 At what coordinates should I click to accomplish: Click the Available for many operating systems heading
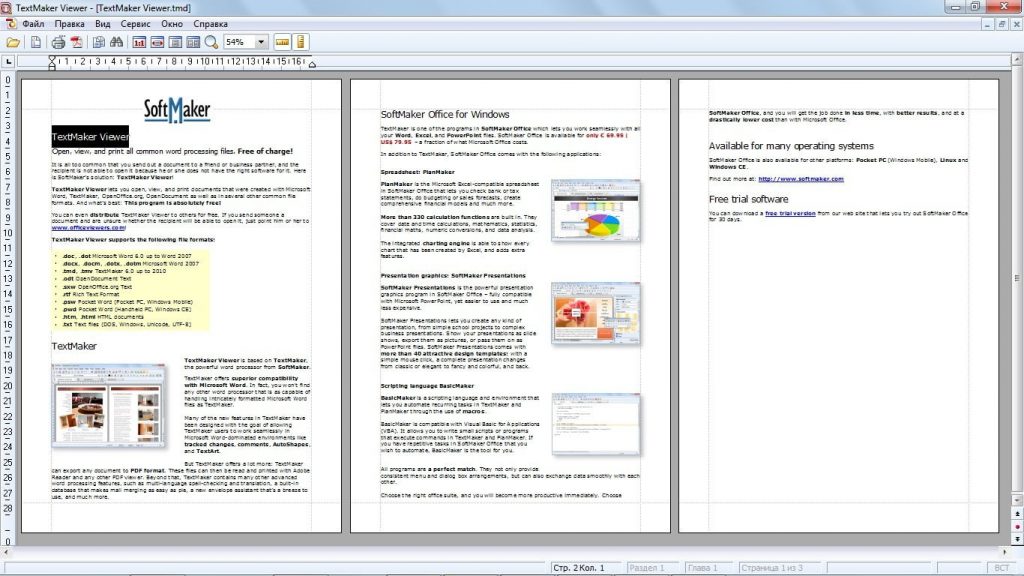coord(791,146)
